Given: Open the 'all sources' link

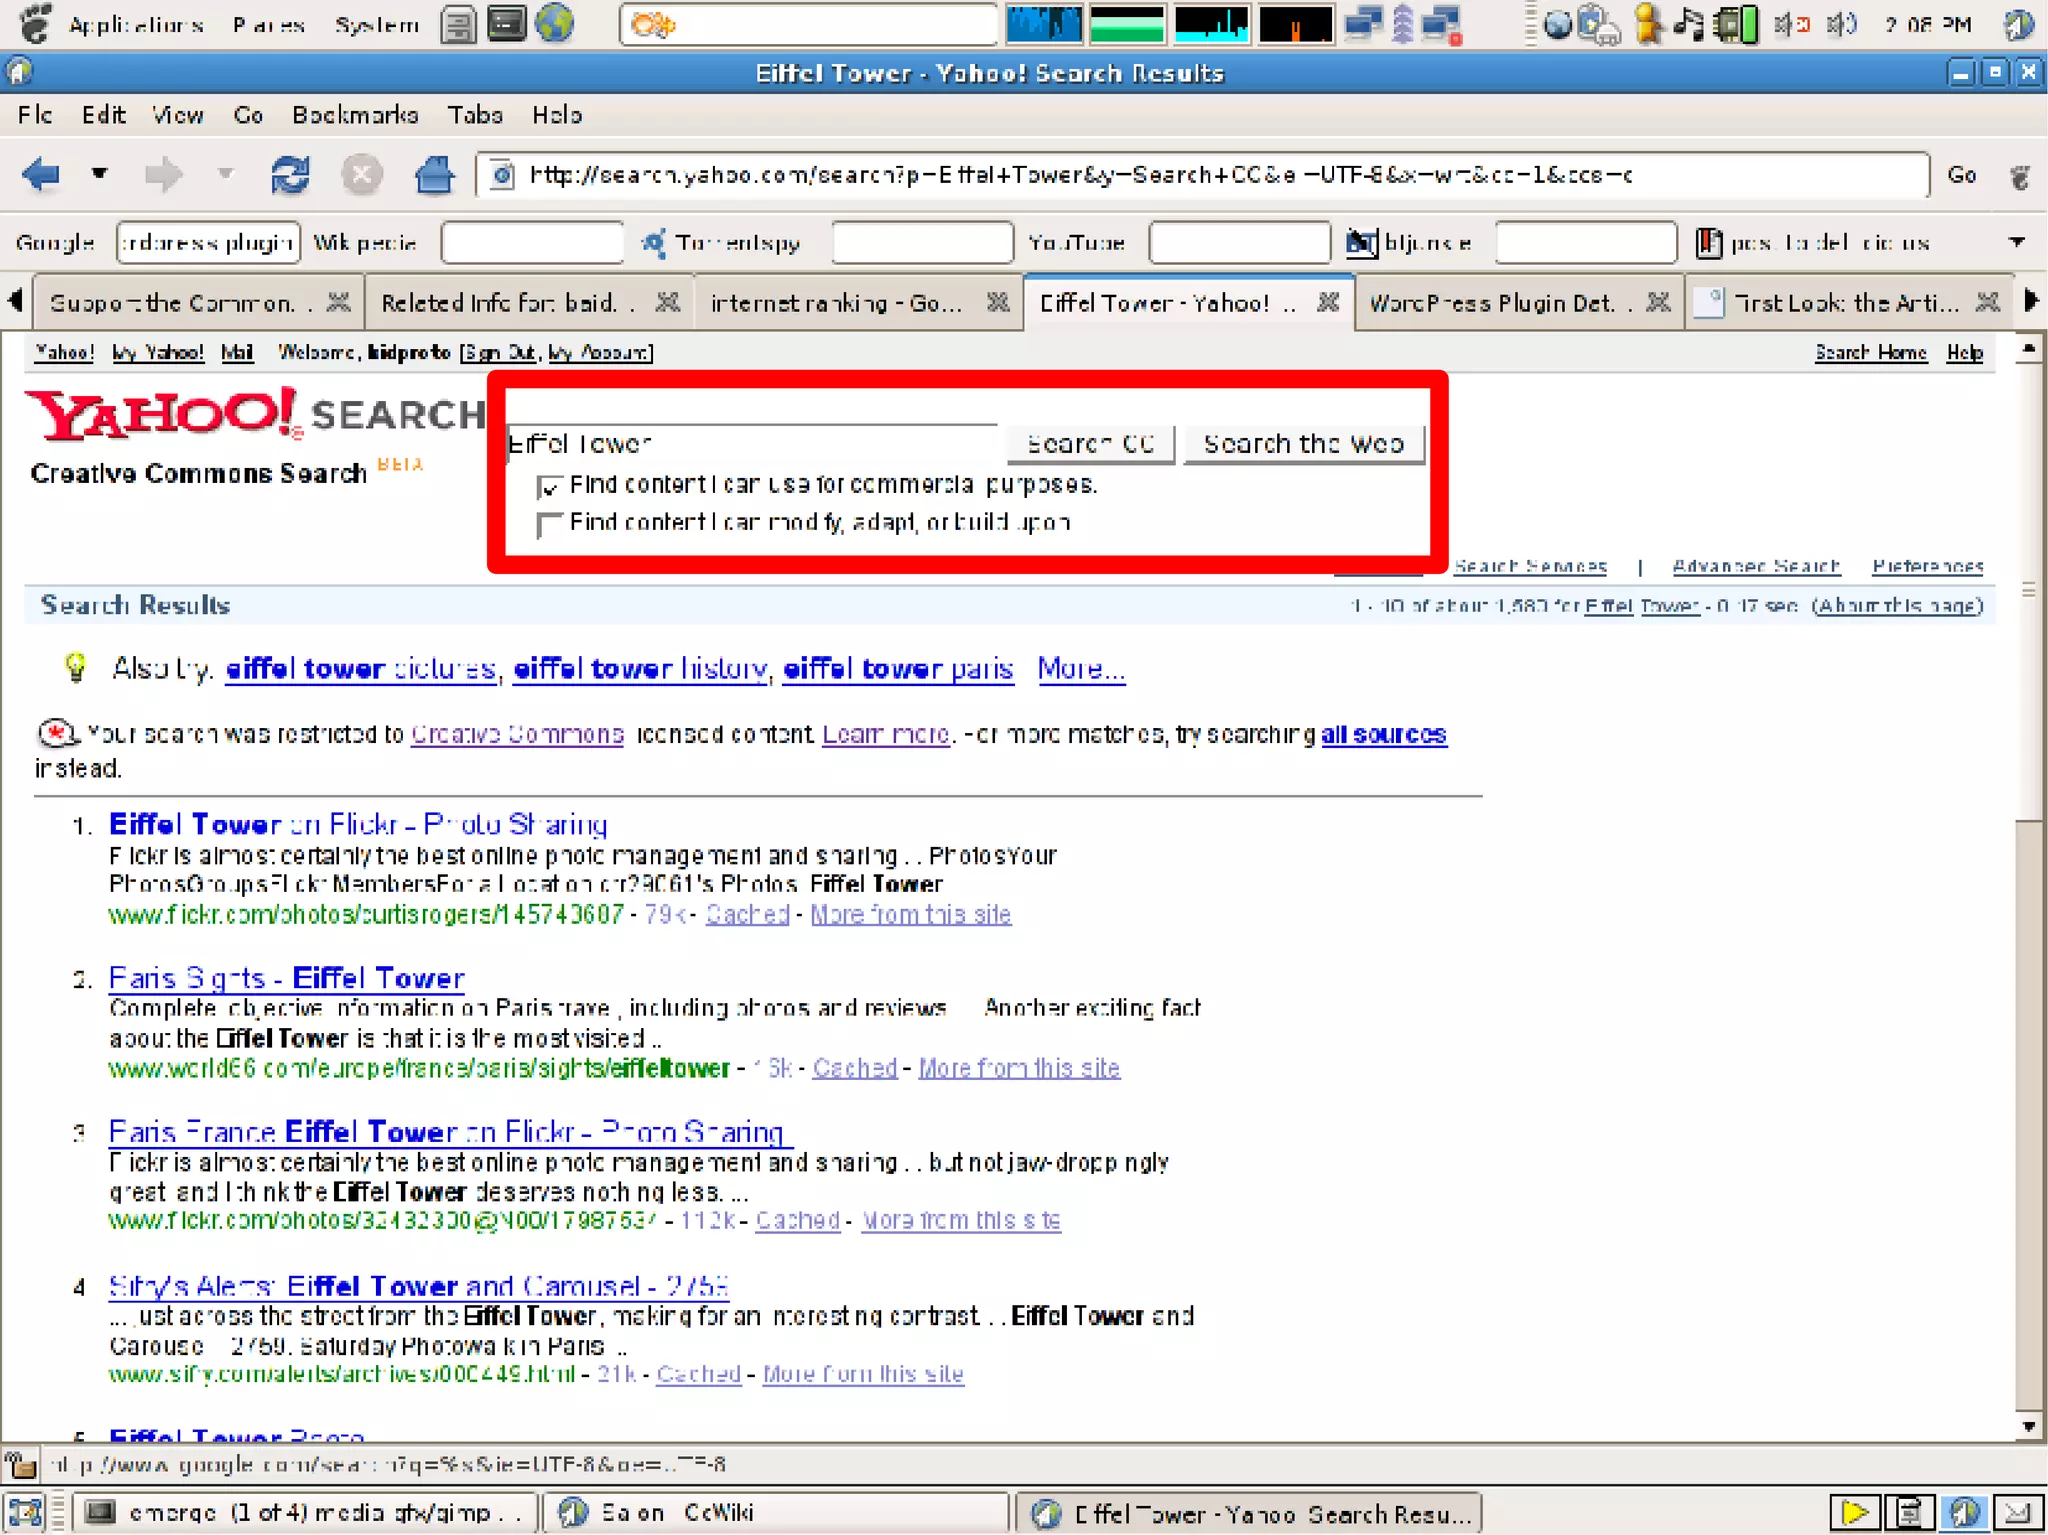Looking at the screenshot, I should pyautogui.click(x=1383, y=734).
